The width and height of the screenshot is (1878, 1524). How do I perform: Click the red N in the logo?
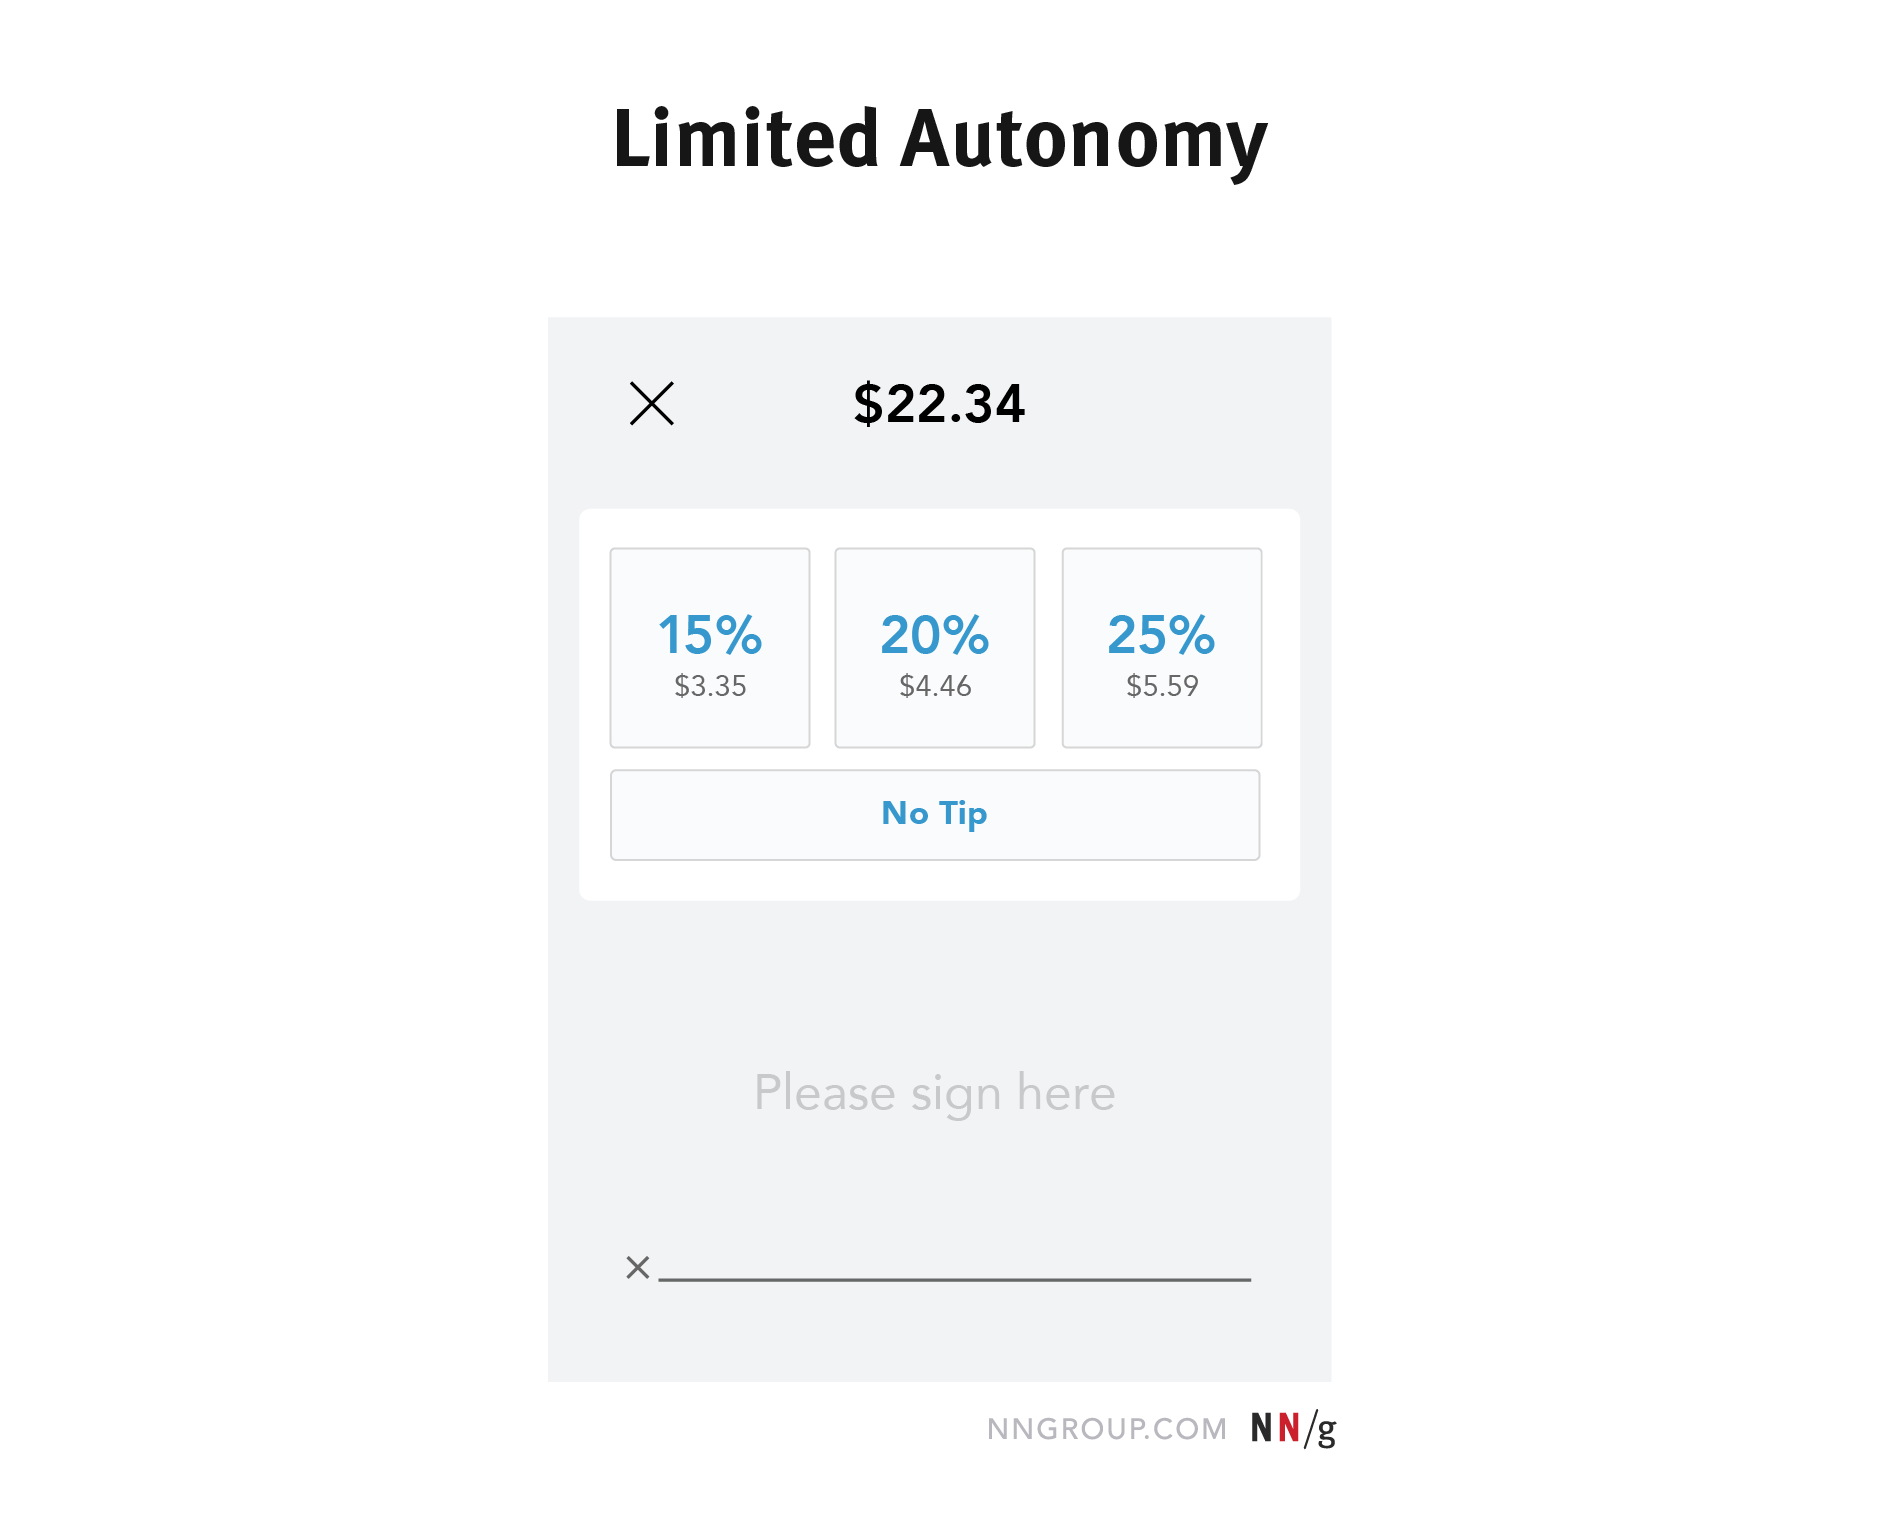coord(1289,1428)
